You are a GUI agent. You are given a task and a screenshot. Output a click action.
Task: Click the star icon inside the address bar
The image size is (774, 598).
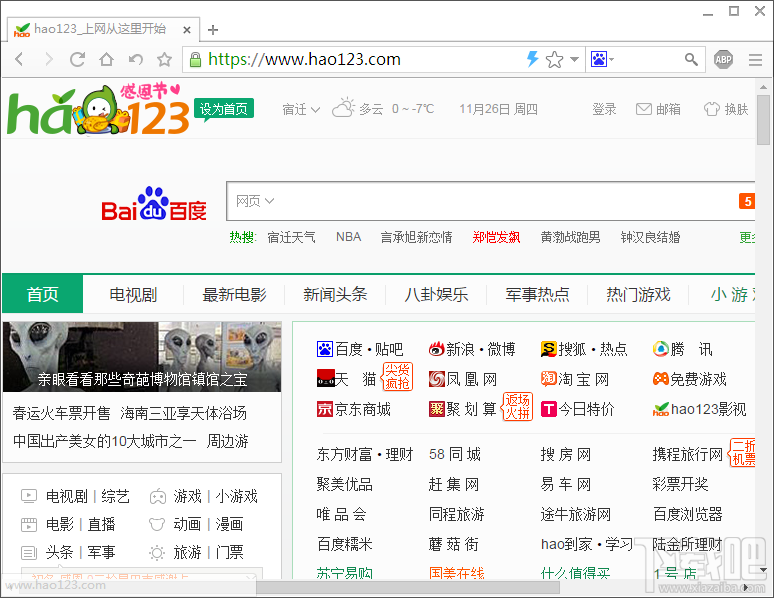click(554, 60)
